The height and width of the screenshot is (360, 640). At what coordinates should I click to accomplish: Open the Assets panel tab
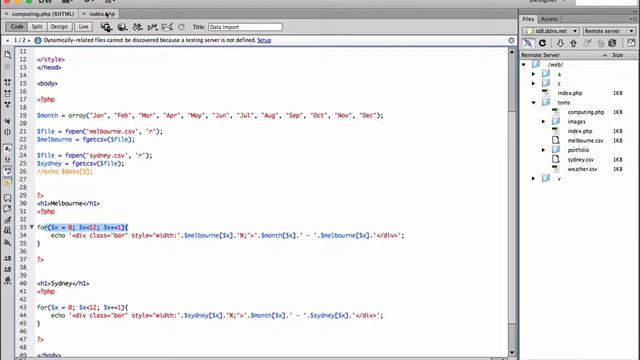click(x=549, y=19)
